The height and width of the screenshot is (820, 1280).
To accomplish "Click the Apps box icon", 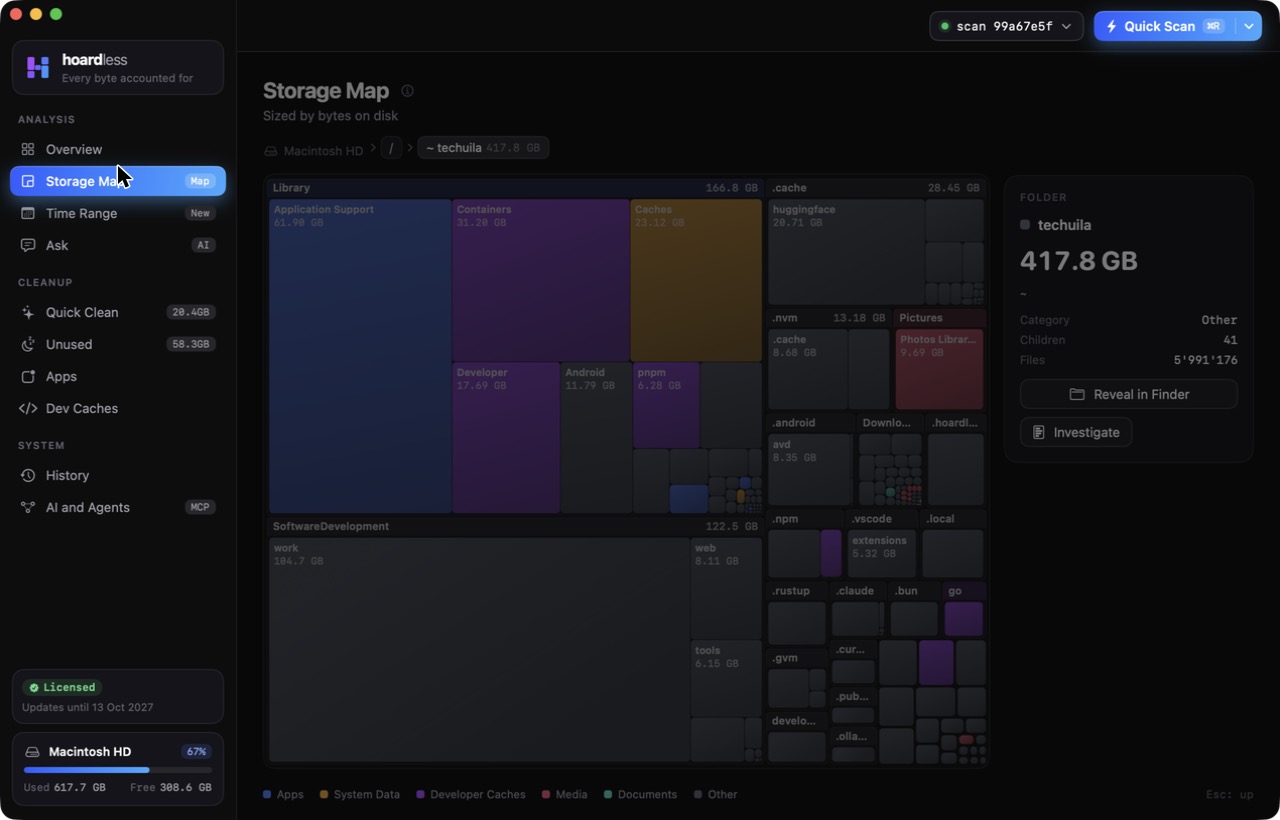I will click(x=28, y=376).
